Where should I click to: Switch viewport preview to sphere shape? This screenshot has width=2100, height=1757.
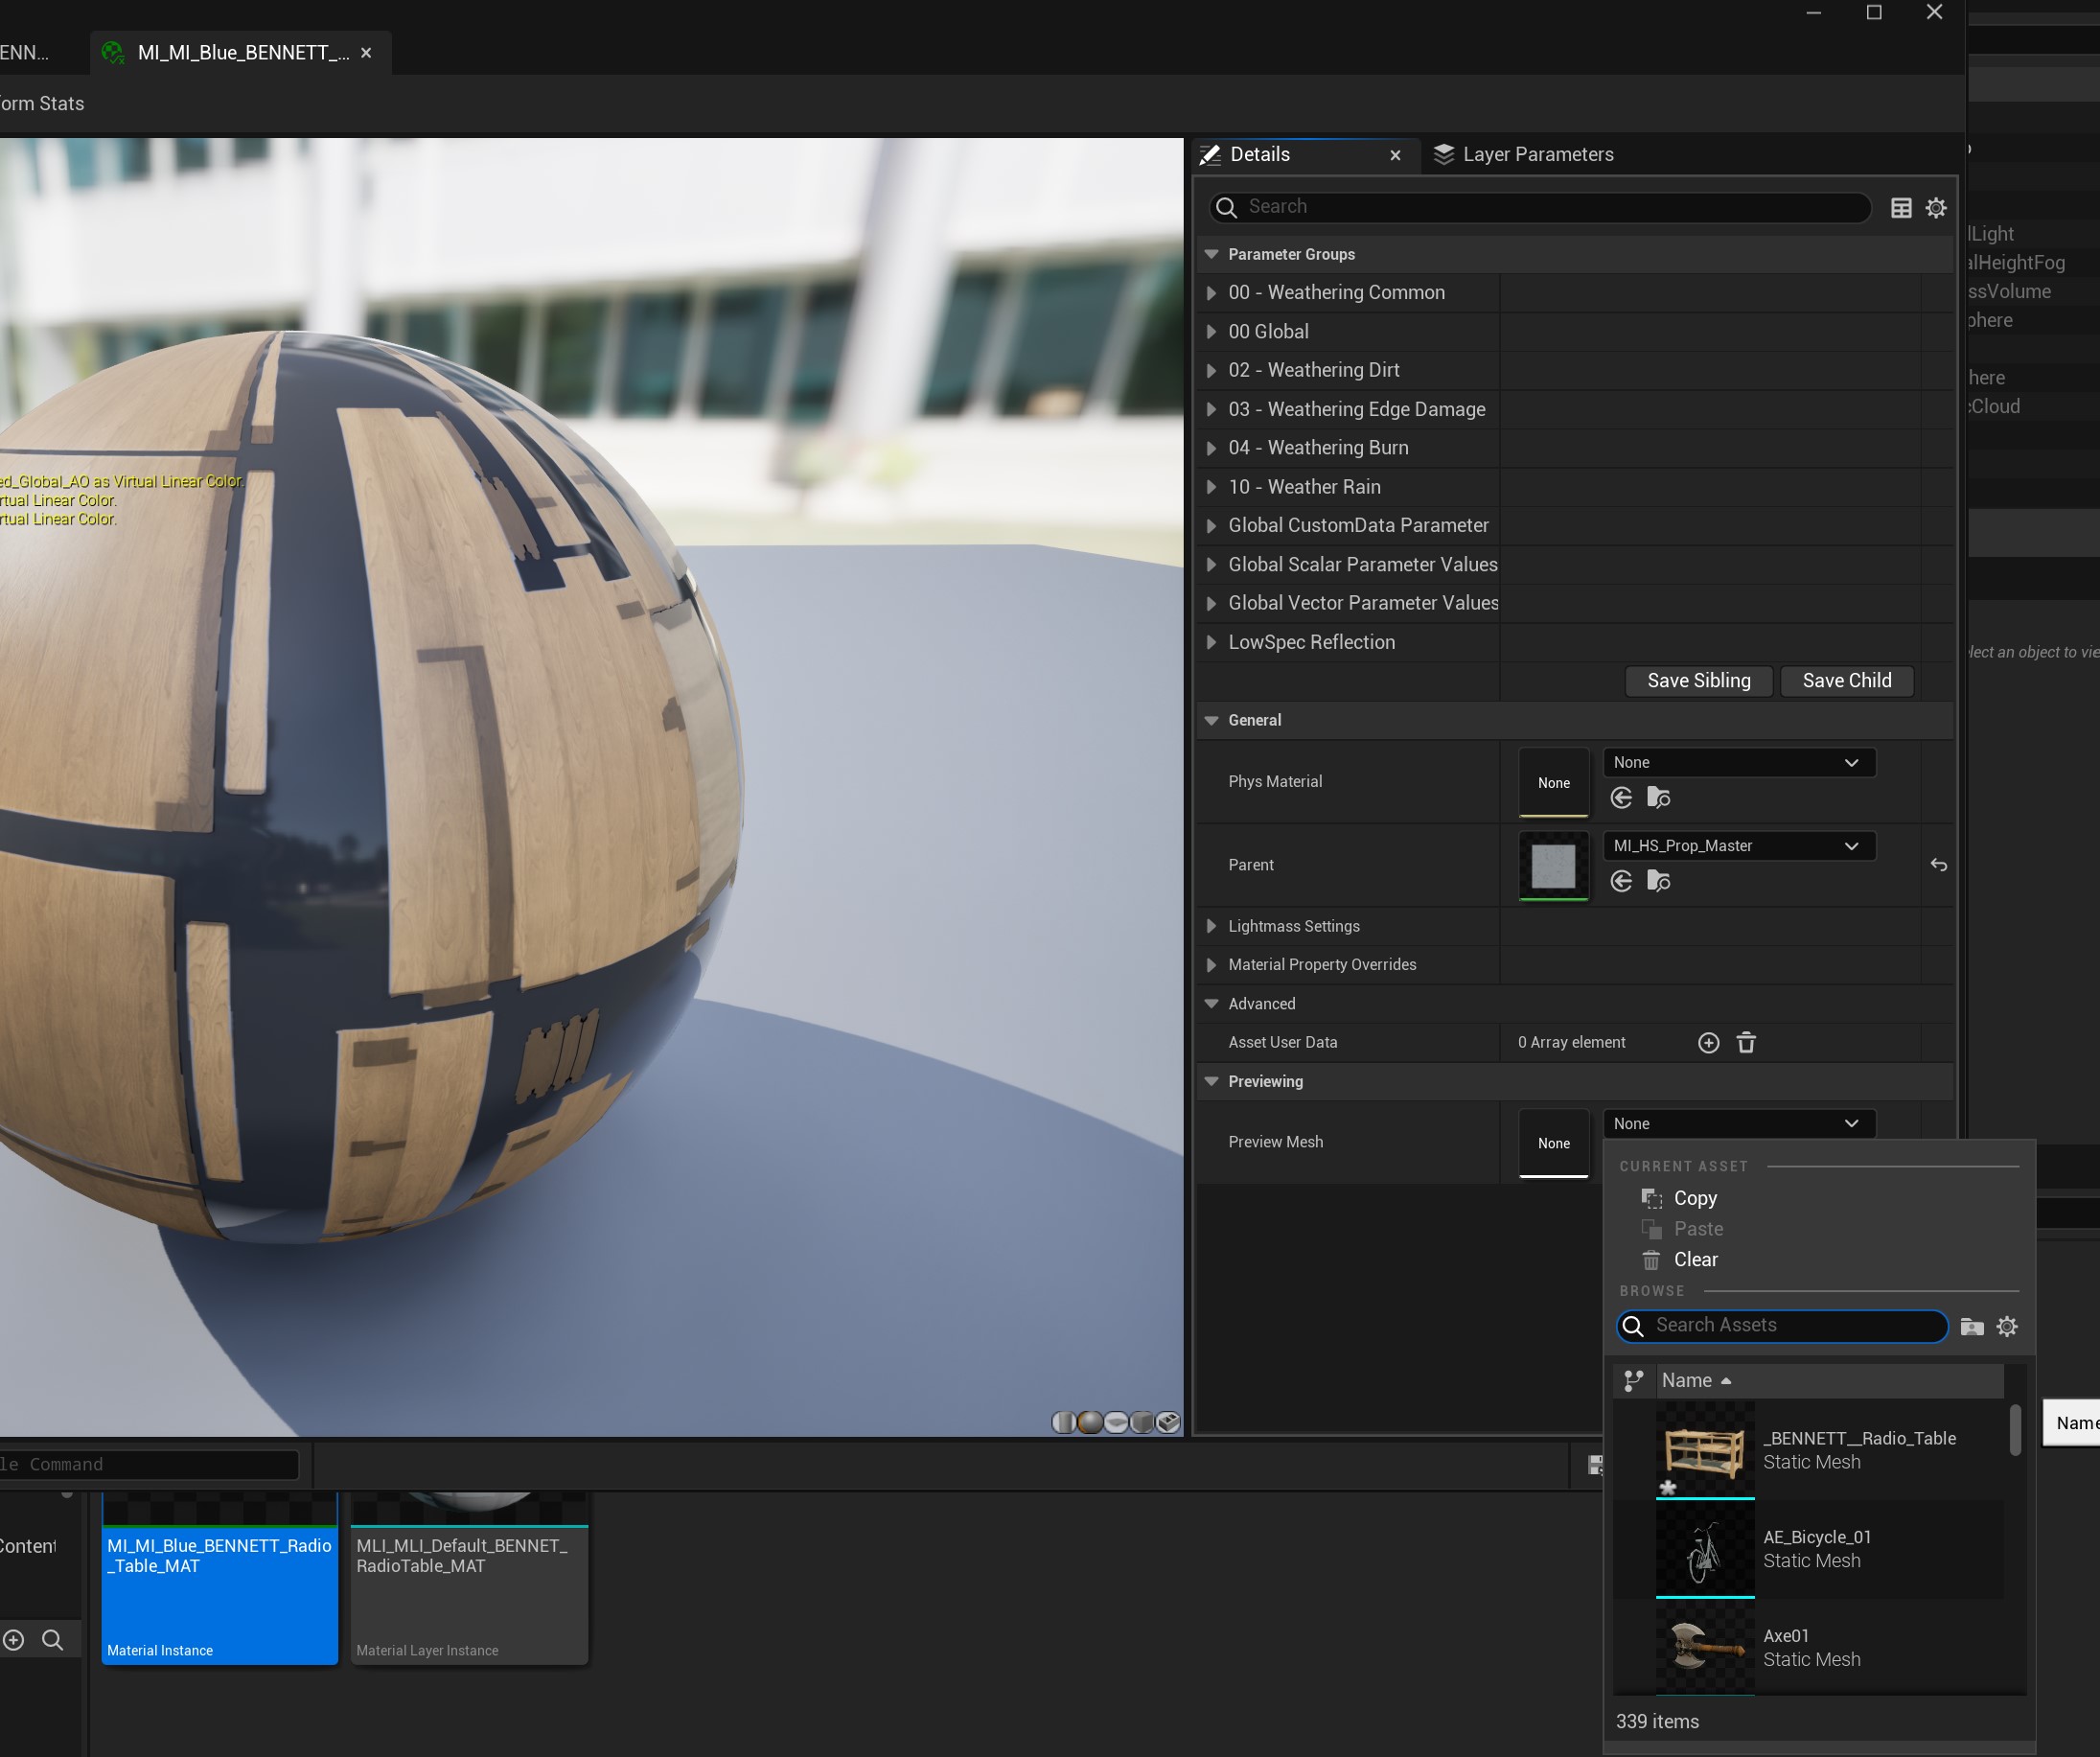1090,1422
